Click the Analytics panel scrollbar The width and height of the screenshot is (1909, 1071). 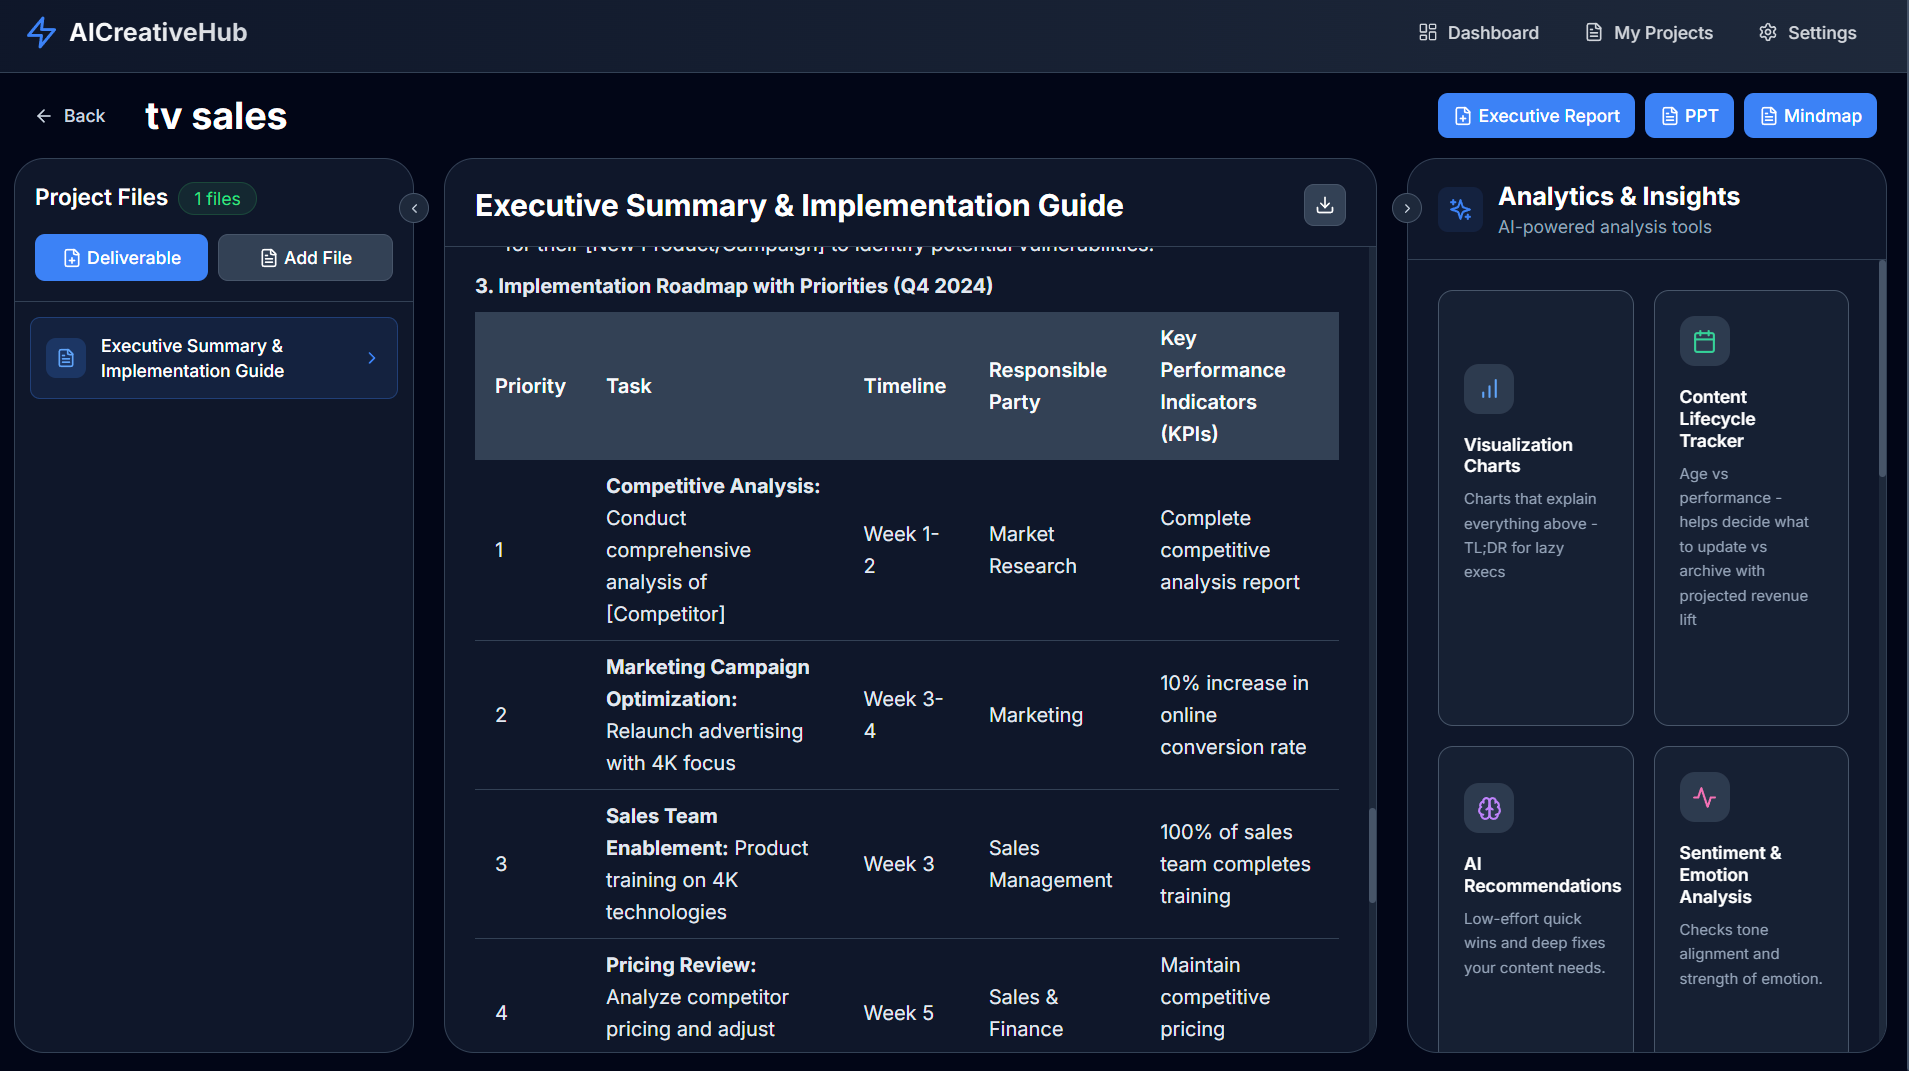pyautogui.click(x=1881, y=368)
